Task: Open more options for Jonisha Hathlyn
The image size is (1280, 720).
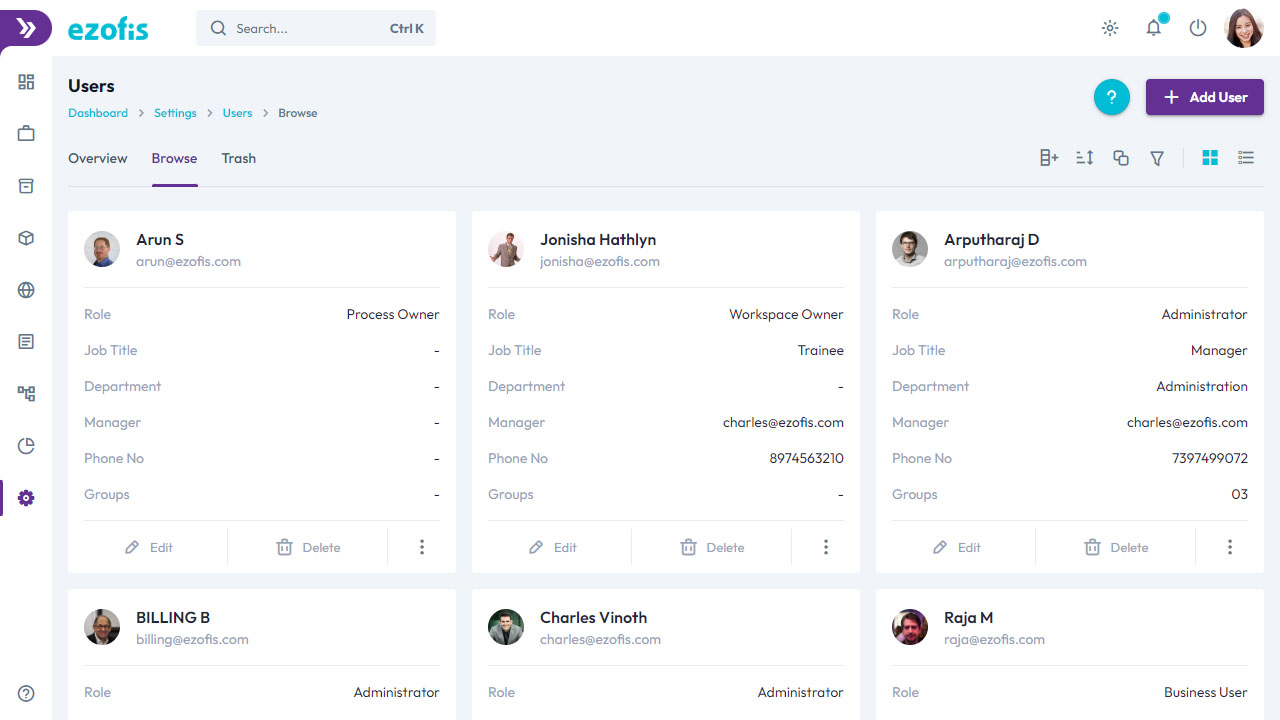Action: click(826, 547)
